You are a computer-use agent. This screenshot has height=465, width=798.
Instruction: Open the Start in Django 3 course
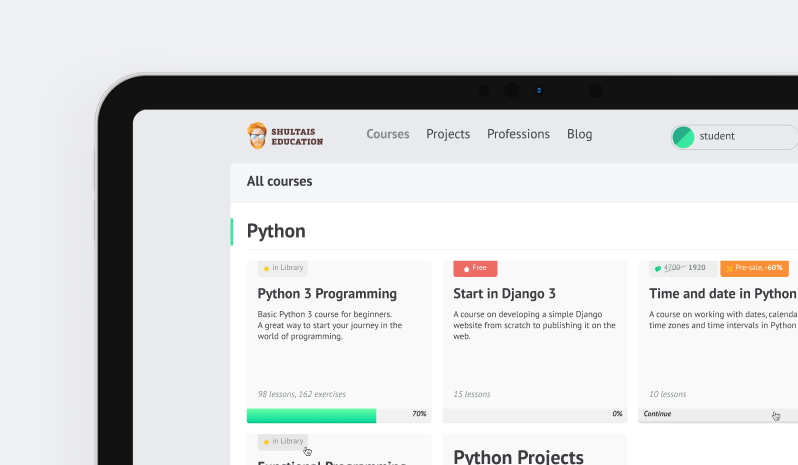point(504,294)
